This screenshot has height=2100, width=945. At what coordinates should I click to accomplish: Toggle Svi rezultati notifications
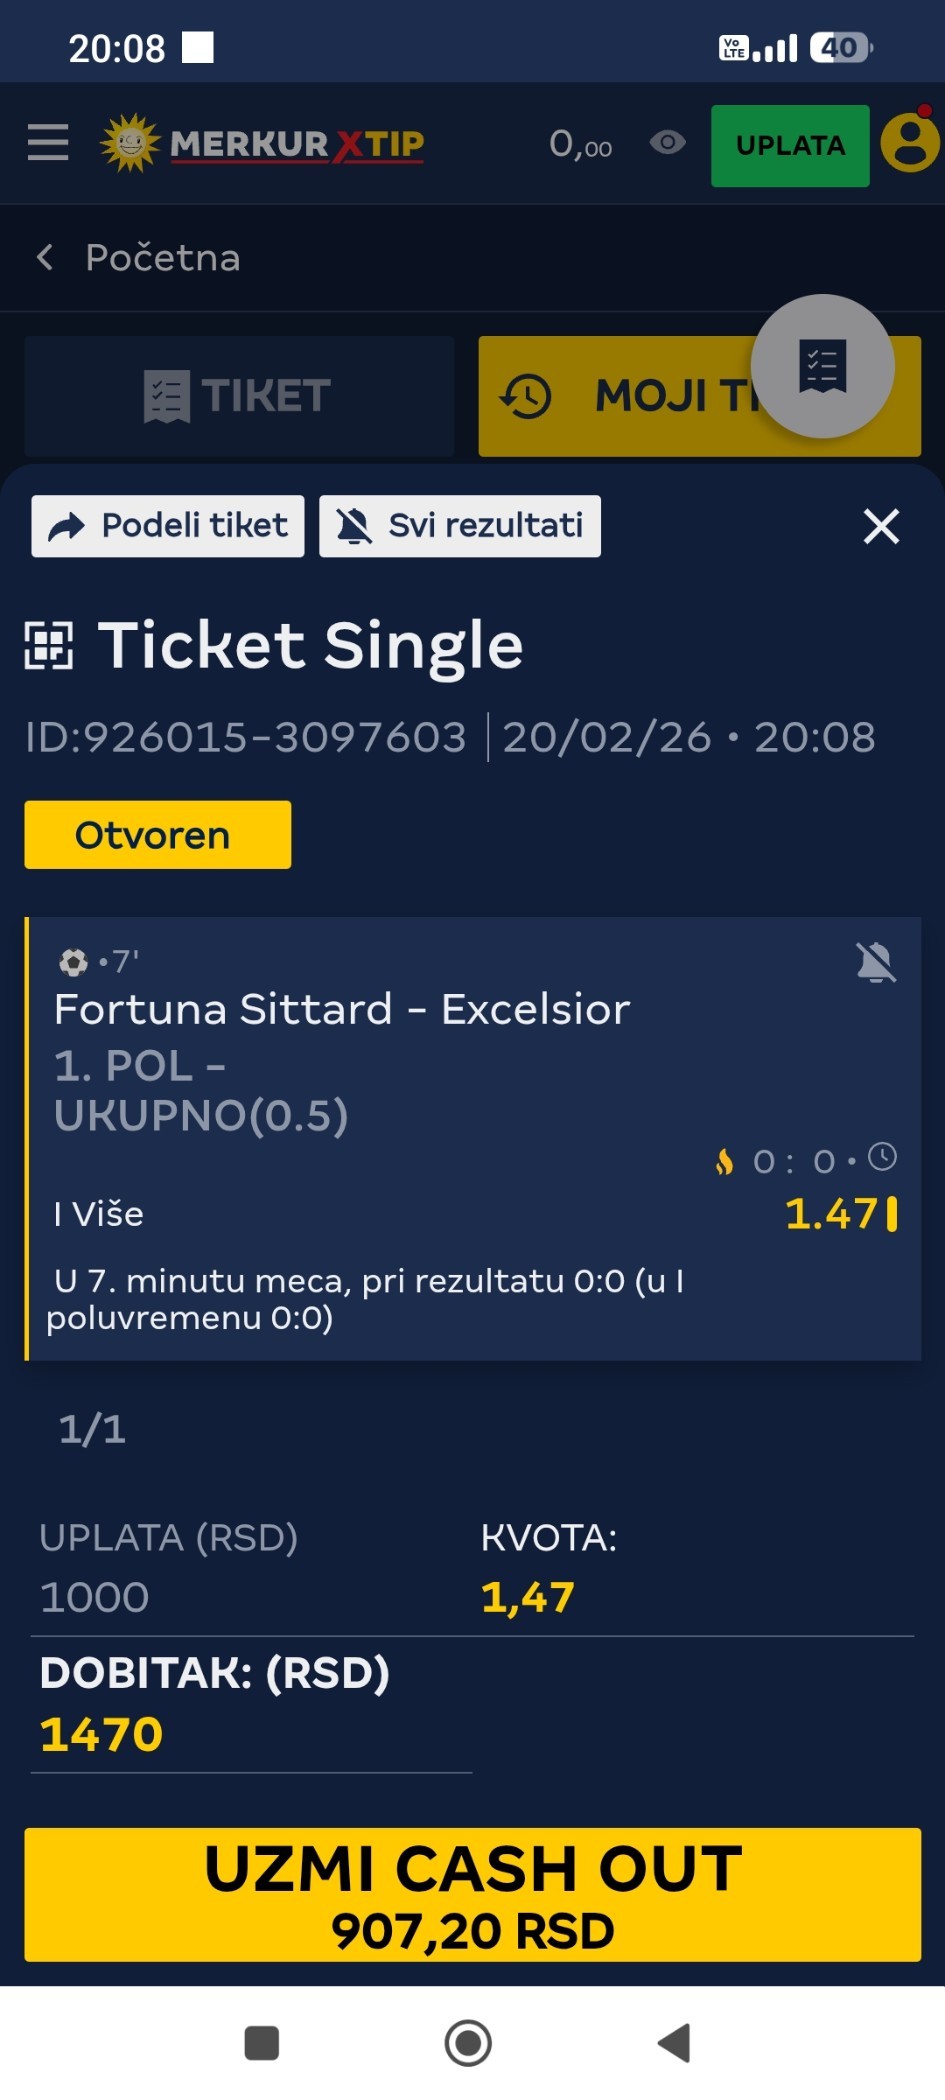[460, 526]
